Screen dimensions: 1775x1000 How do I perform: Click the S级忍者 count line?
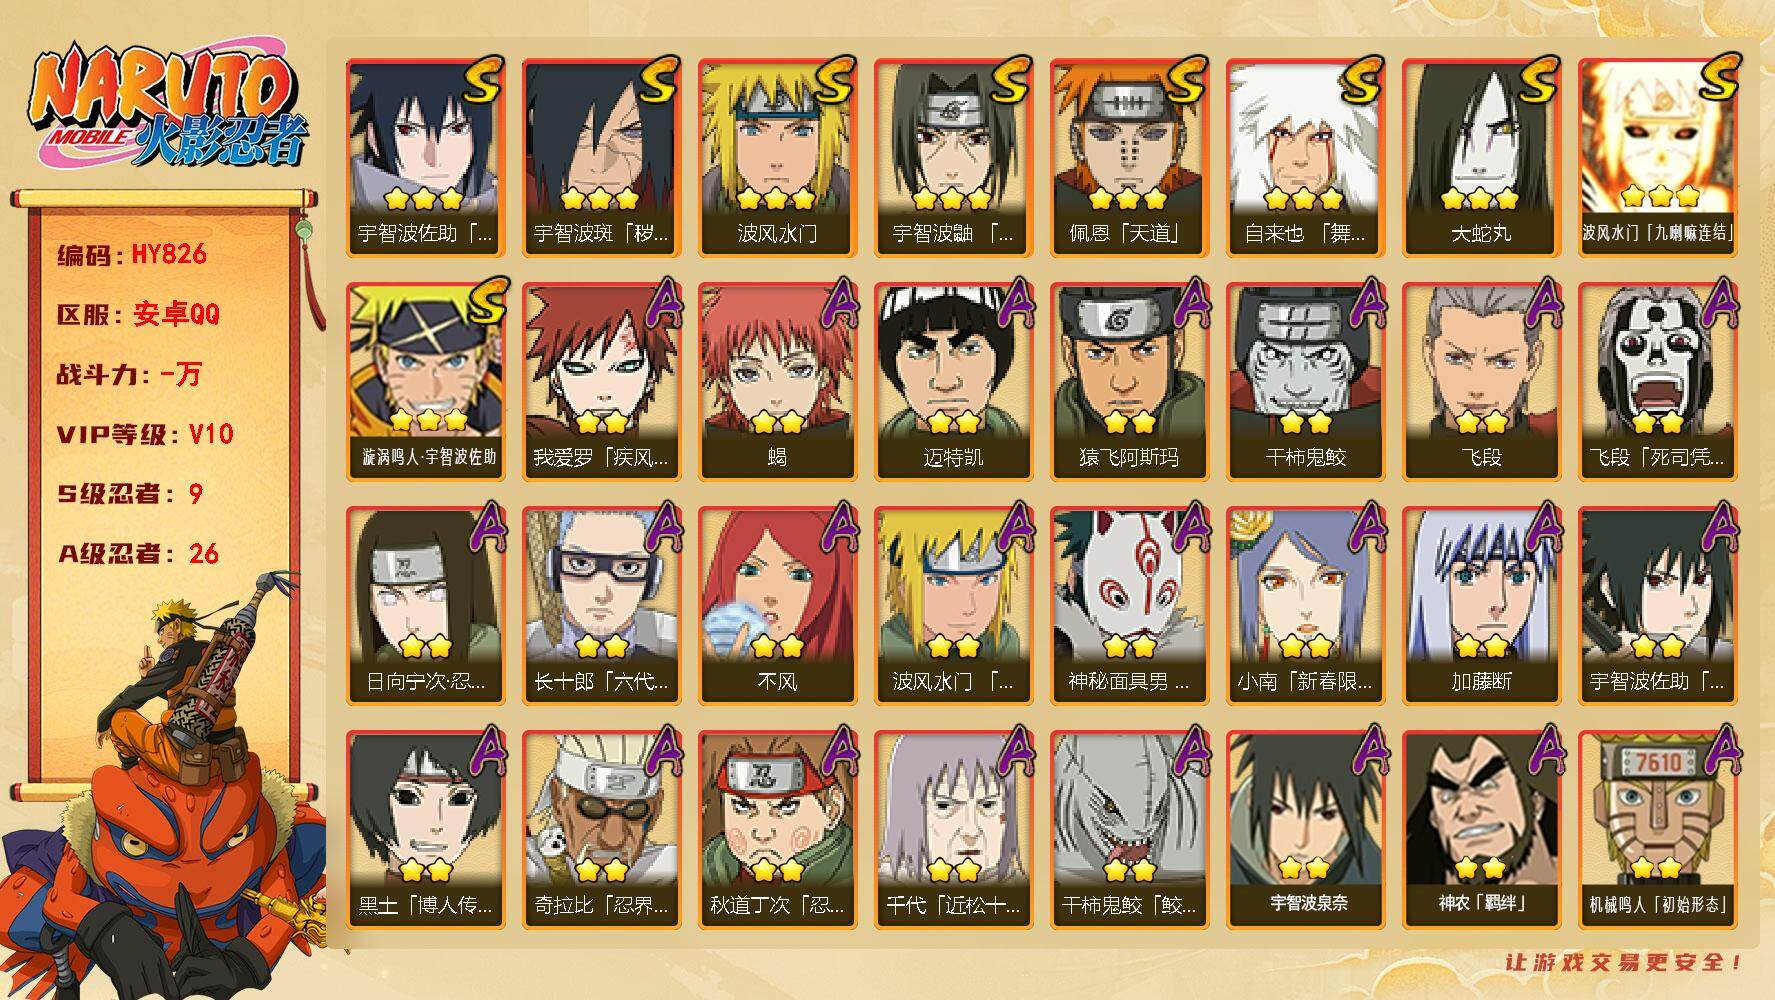click(x=130, y=494)
